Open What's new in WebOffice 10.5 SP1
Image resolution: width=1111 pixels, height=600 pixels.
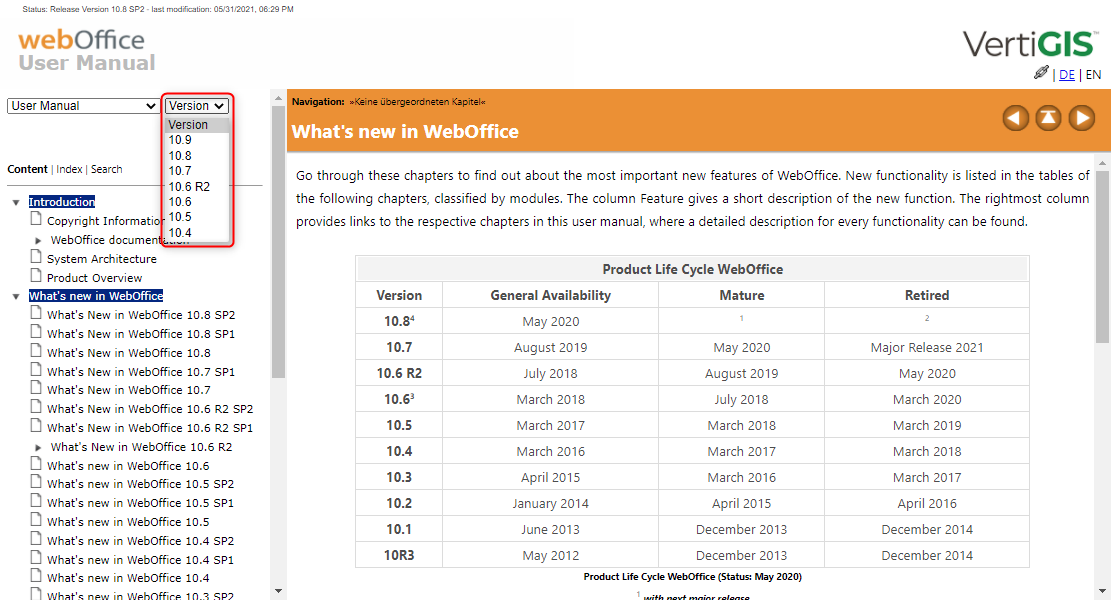coord(140,502)
